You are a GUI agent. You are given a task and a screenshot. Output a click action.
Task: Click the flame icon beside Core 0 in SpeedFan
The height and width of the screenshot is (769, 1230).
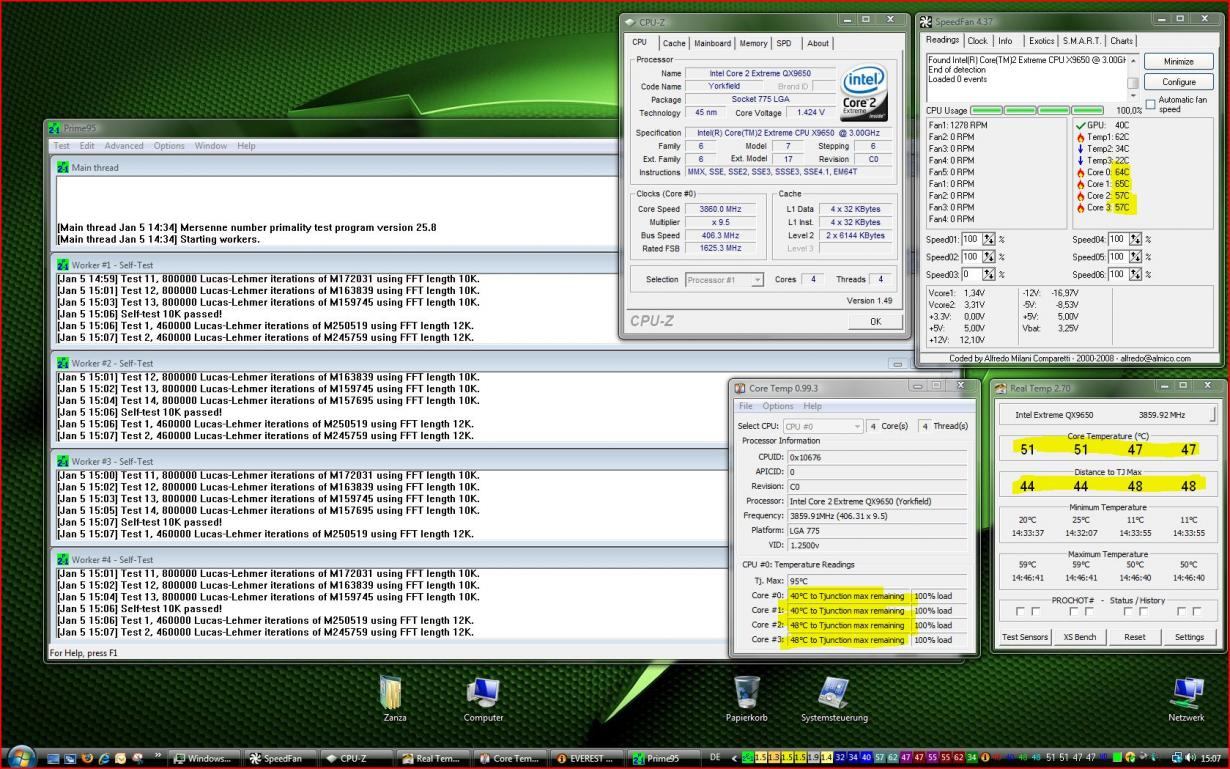point(1081,172)
